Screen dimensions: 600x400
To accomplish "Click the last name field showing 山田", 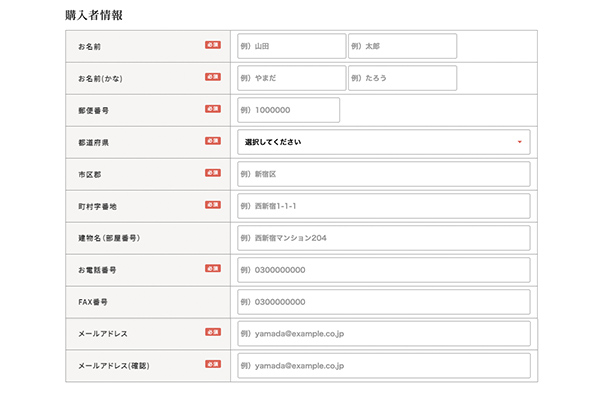I will click(x=291, y=46).
